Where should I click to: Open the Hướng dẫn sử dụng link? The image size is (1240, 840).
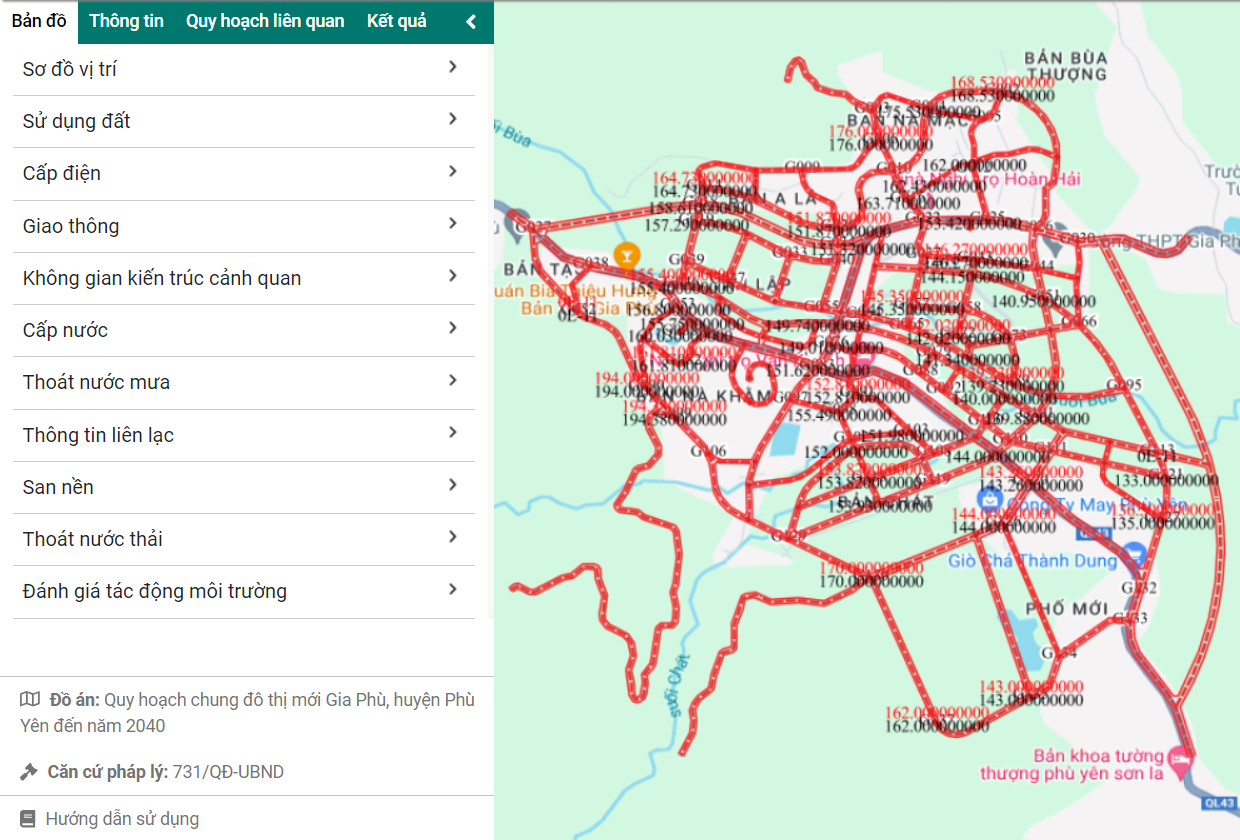coord(122,819)
